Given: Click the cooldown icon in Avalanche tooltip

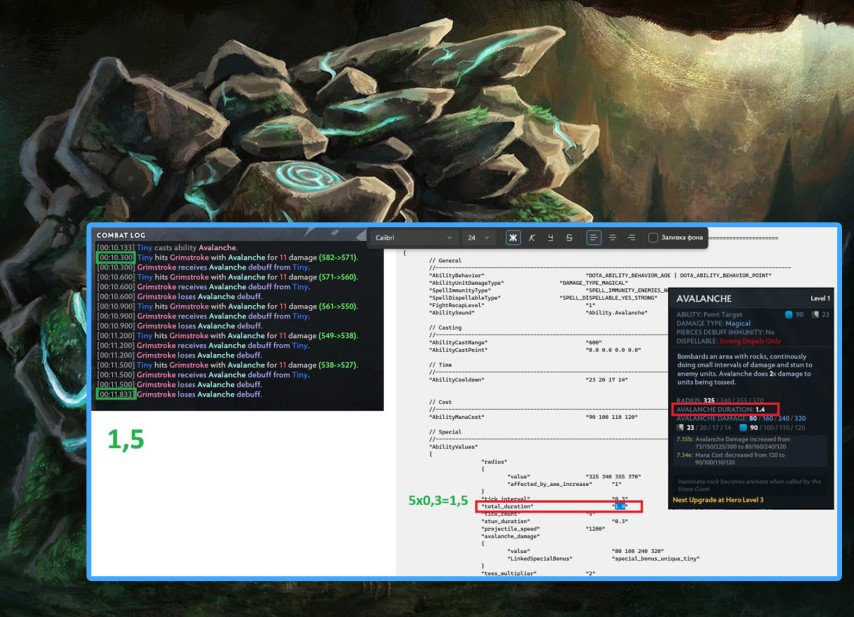Looking at the screenshot, I should click(x=816, y=316).
